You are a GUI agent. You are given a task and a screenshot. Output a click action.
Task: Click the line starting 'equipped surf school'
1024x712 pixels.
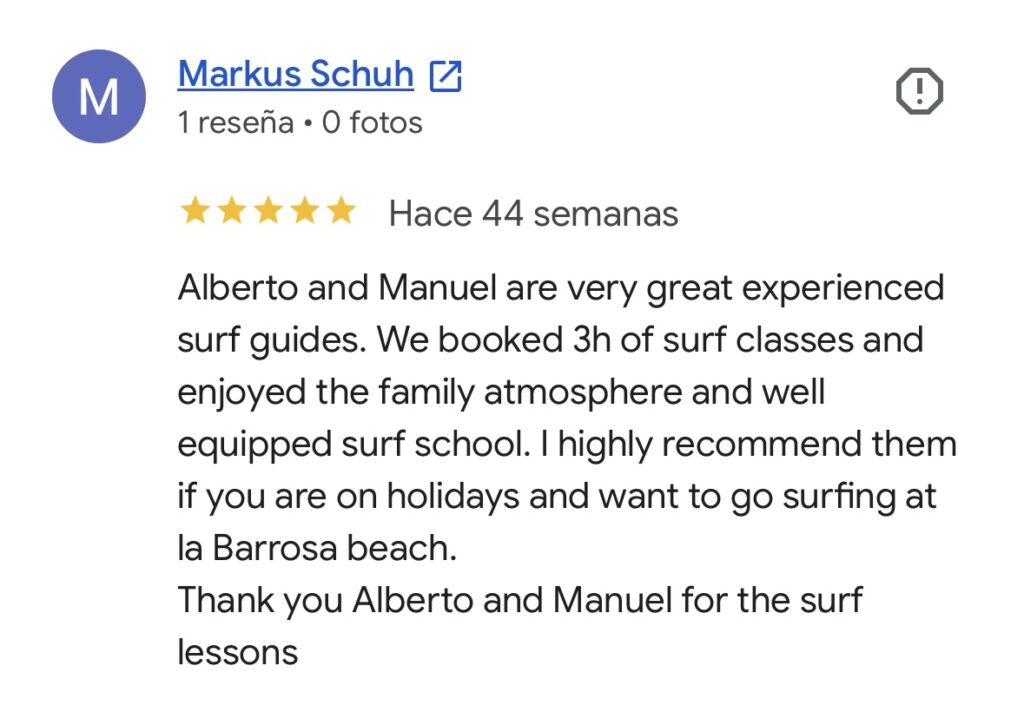(x=568, y=445)
